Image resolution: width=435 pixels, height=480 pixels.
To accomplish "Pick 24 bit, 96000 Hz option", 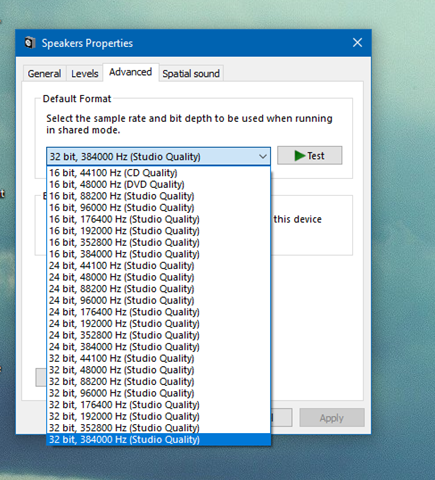I will (159, 300).
